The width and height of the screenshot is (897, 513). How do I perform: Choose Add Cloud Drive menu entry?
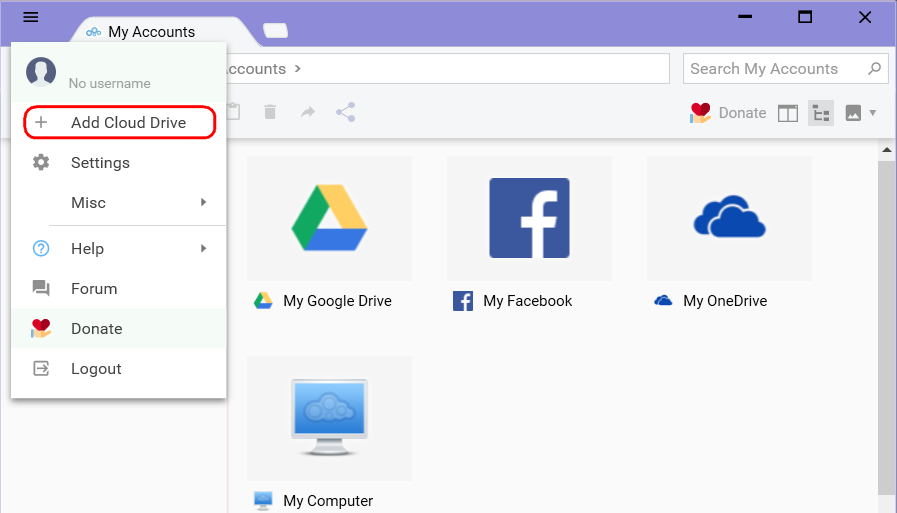(120, 122)
